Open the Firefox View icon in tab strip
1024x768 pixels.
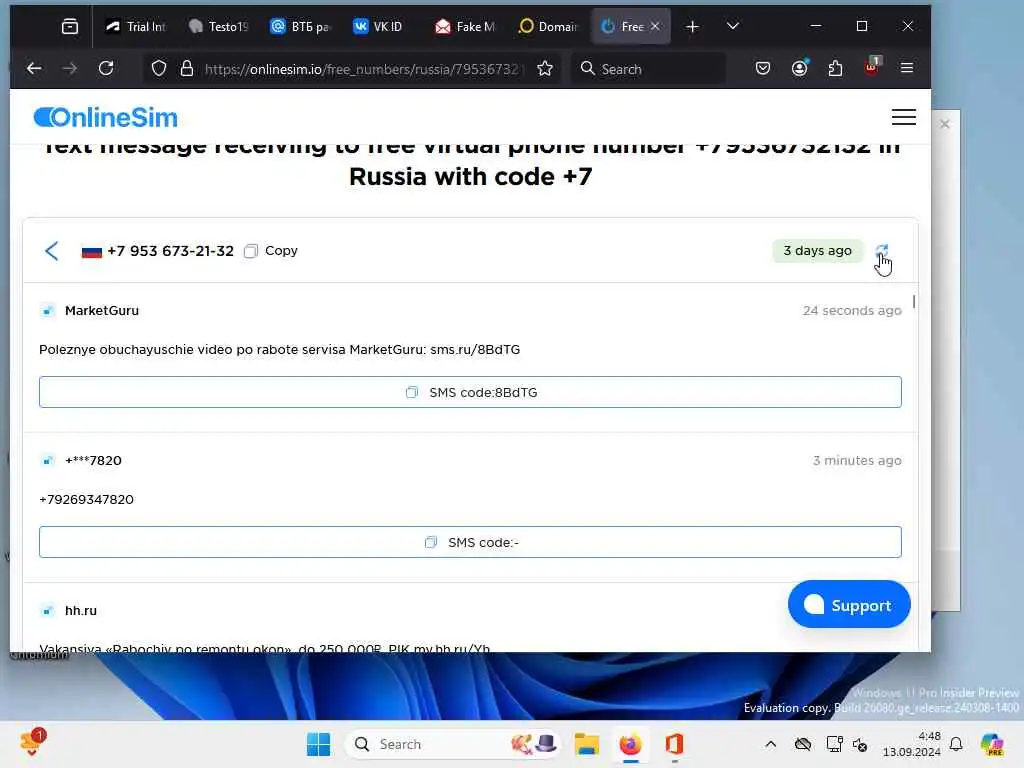tap(69, 27)
